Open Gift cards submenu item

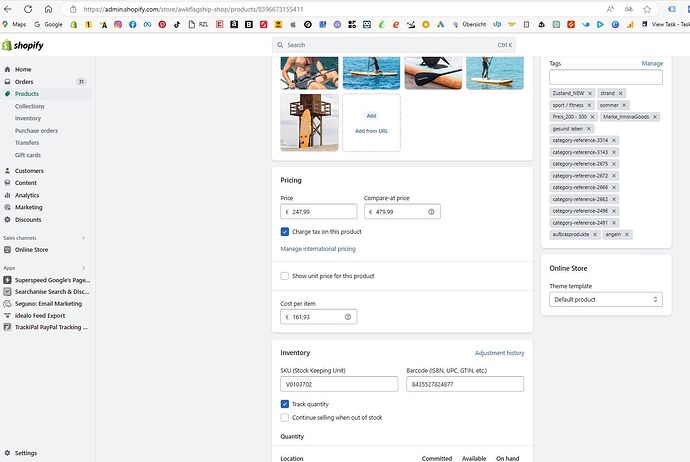tap(28, 155)
